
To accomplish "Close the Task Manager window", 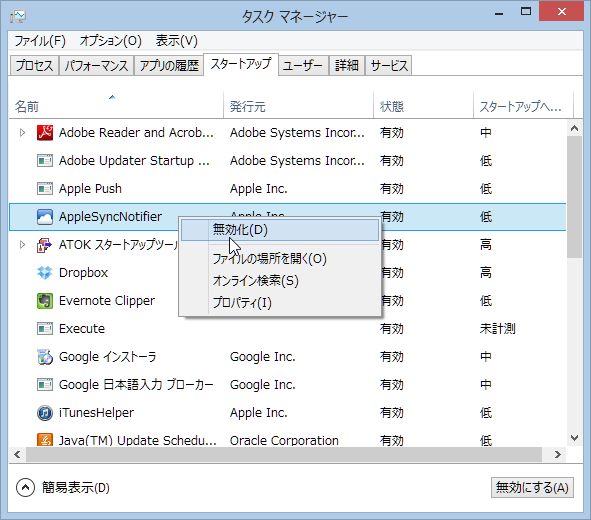I will click(x=562, y=12).
